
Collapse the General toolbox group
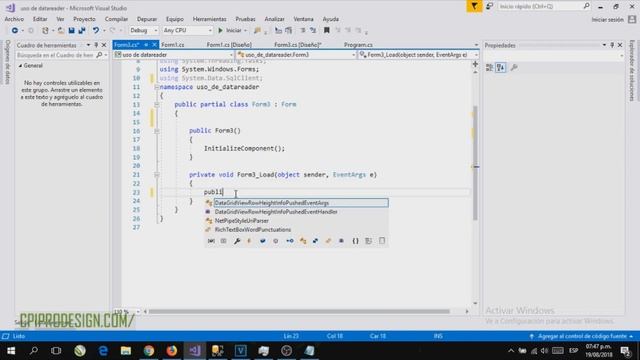coord(20,66)
